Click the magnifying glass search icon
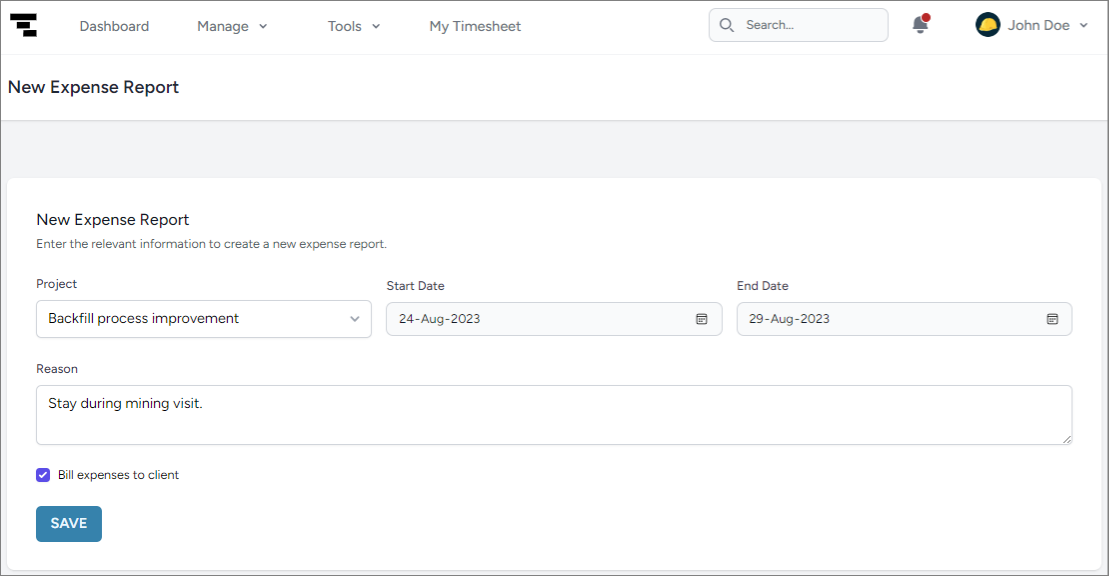This screenshot has width=1109, height=576. point(727,26)
